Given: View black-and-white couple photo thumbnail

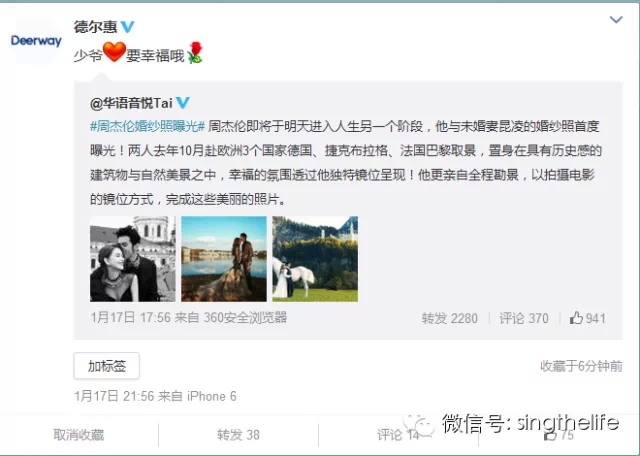Looking at the screenshot, I should tap(133, 259).
